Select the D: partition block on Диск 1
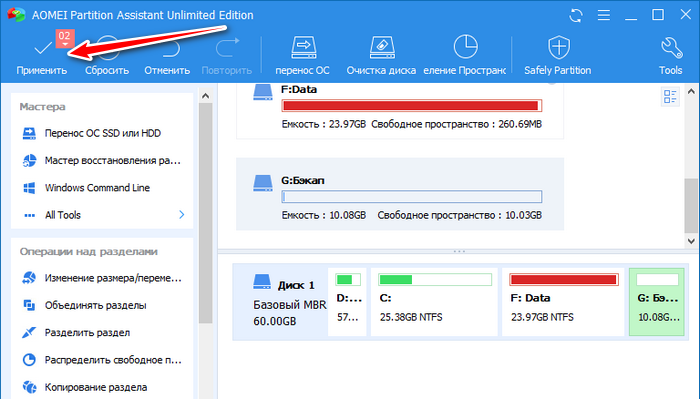This screenshot has width=700, height=399. pos(347,302)
